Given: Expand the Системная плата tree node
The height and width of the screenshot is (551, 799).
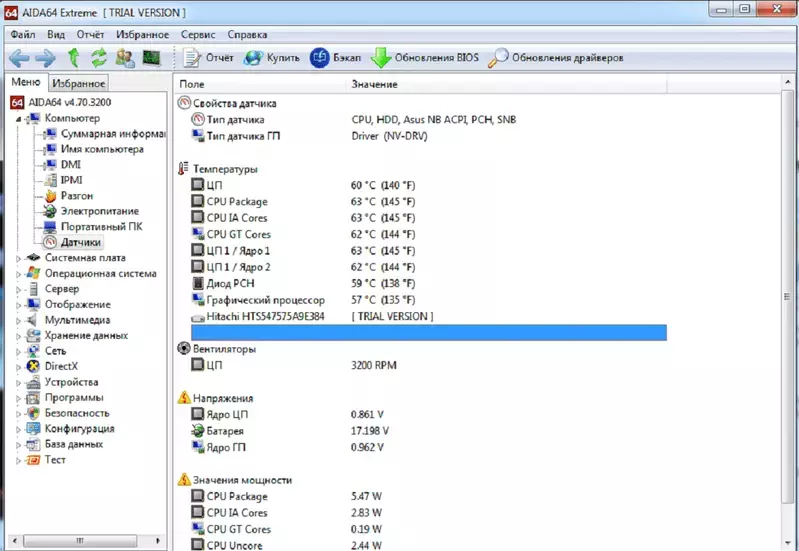Looking at the screenshot, I should click(18, 258).
